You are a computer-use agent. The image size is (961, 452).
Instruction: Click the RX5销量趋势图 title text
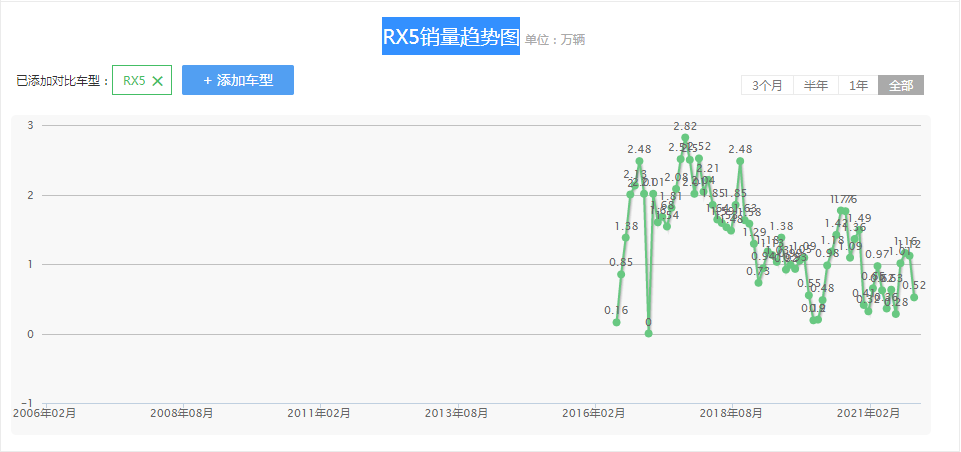pyautogui.click(x=451, y=36)
